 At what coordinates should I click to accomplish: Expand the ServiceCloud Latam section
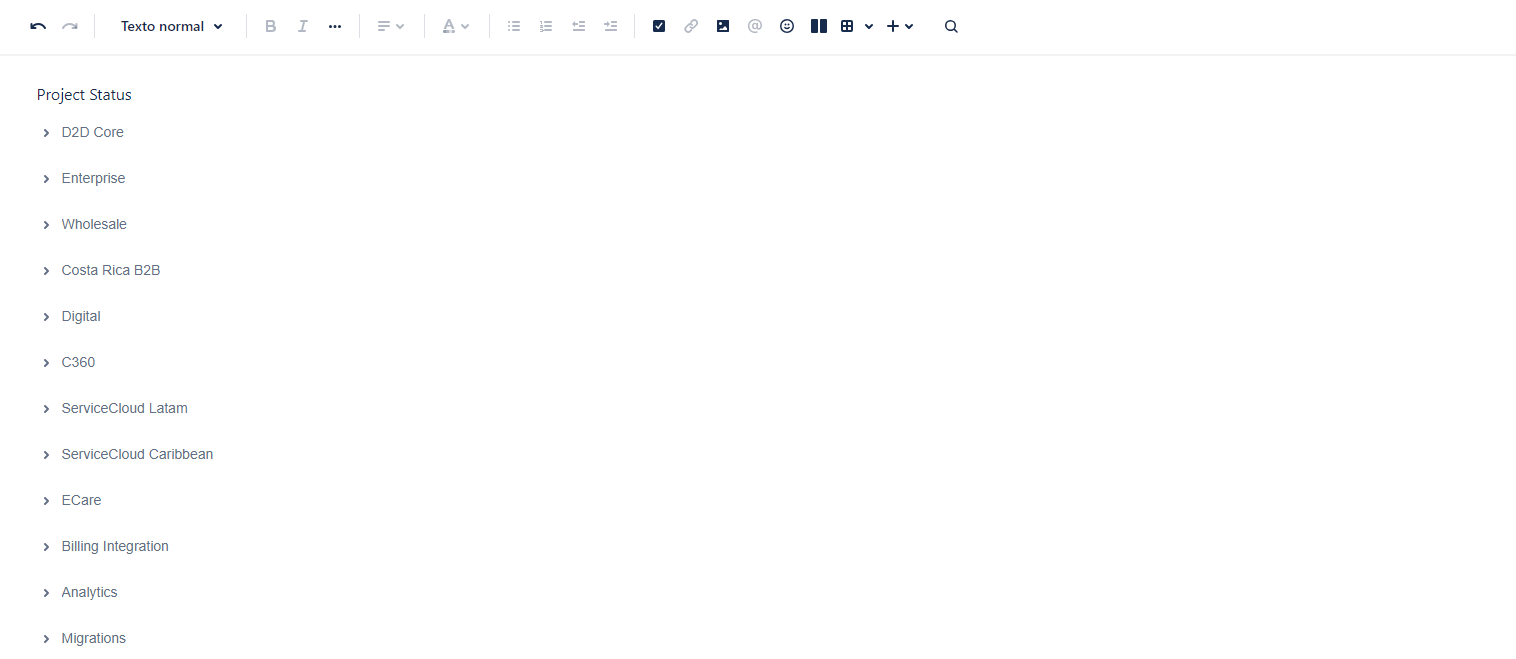(46, 409)
